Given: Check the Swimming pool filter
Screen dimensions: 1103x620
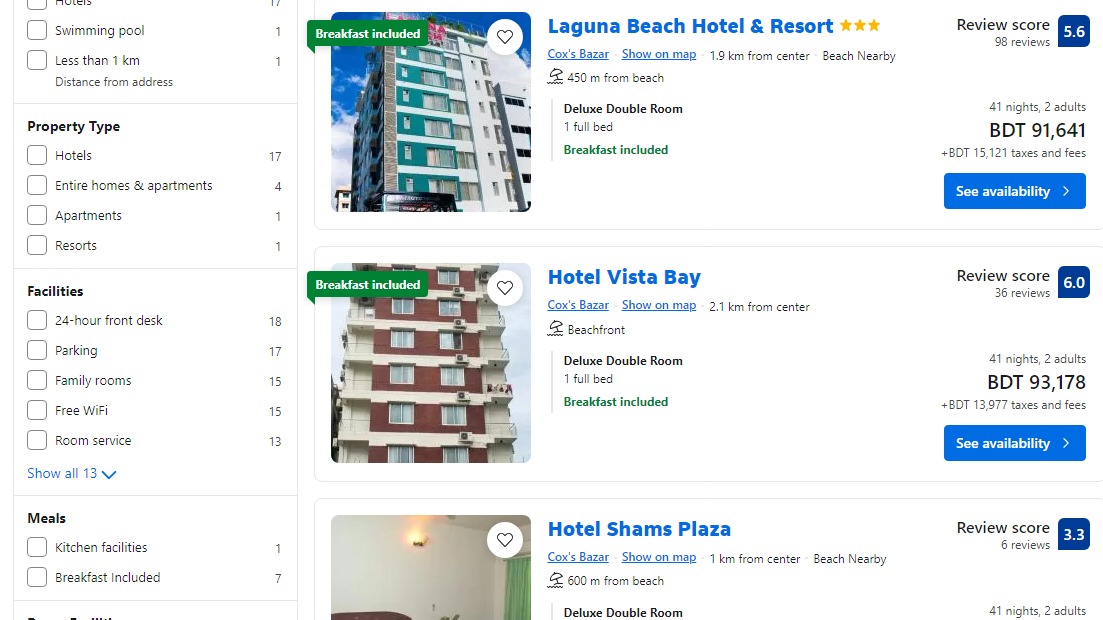Looking at the screenshot, I should click(x=37, y=30).
